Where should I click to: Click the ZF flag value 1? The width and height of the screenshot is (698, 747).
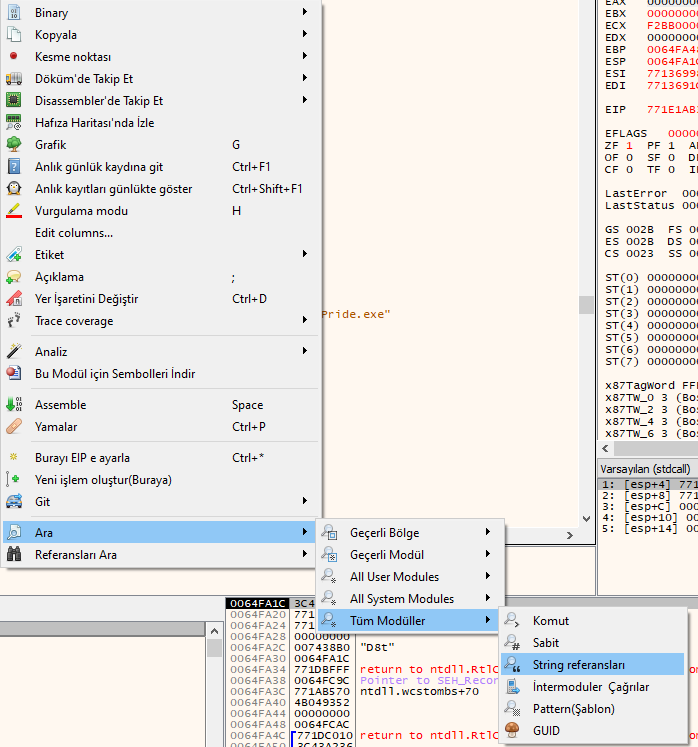[629, 145]
